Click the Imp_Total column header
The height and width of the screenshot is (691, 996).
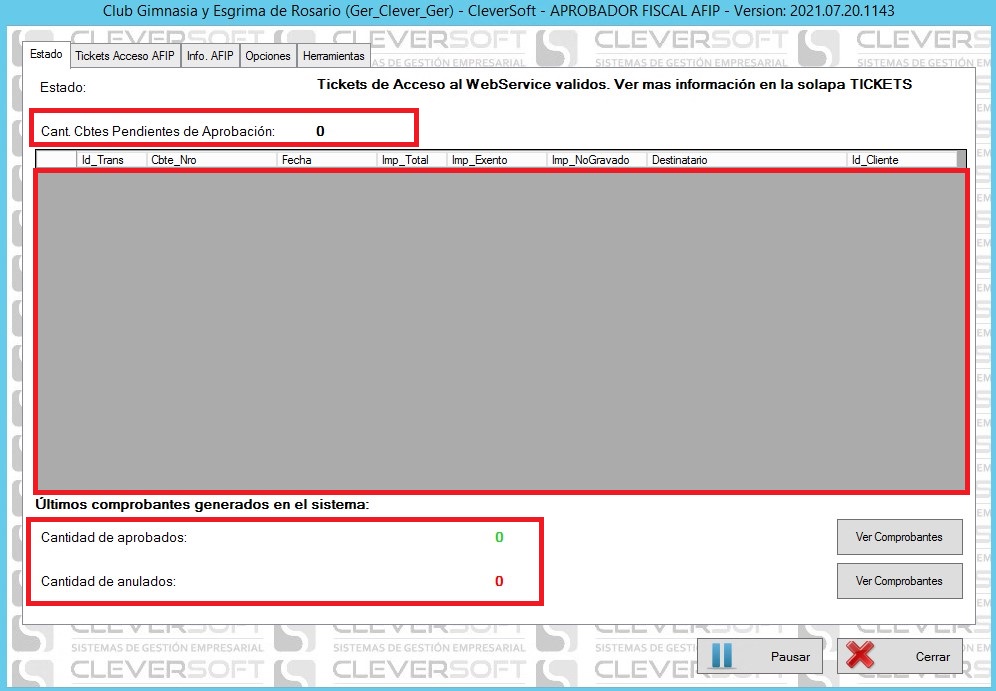(411, 160)
